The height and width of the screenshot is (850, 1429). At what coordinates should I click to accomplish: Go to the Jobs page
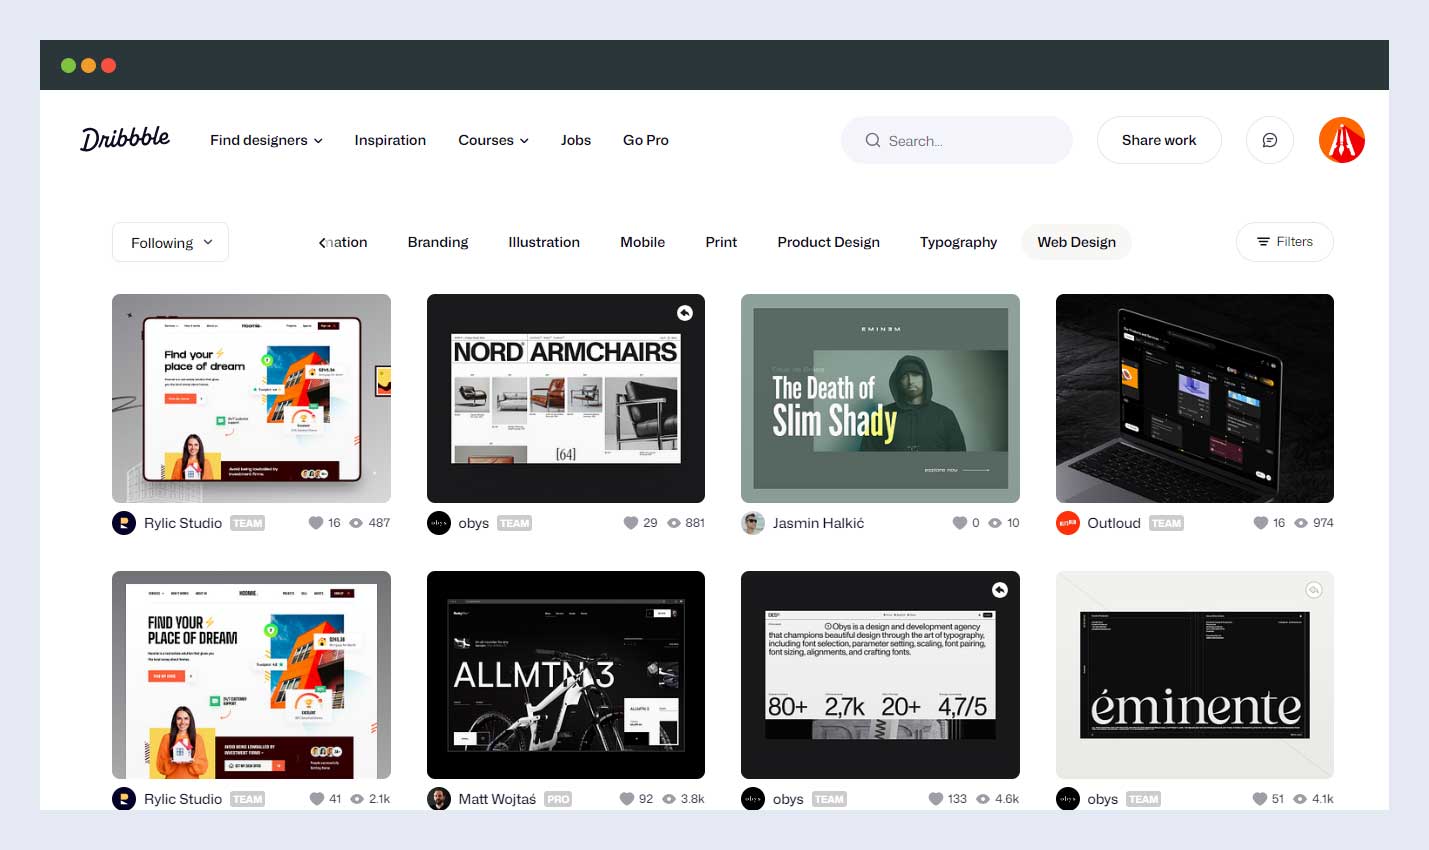(576, 140)
